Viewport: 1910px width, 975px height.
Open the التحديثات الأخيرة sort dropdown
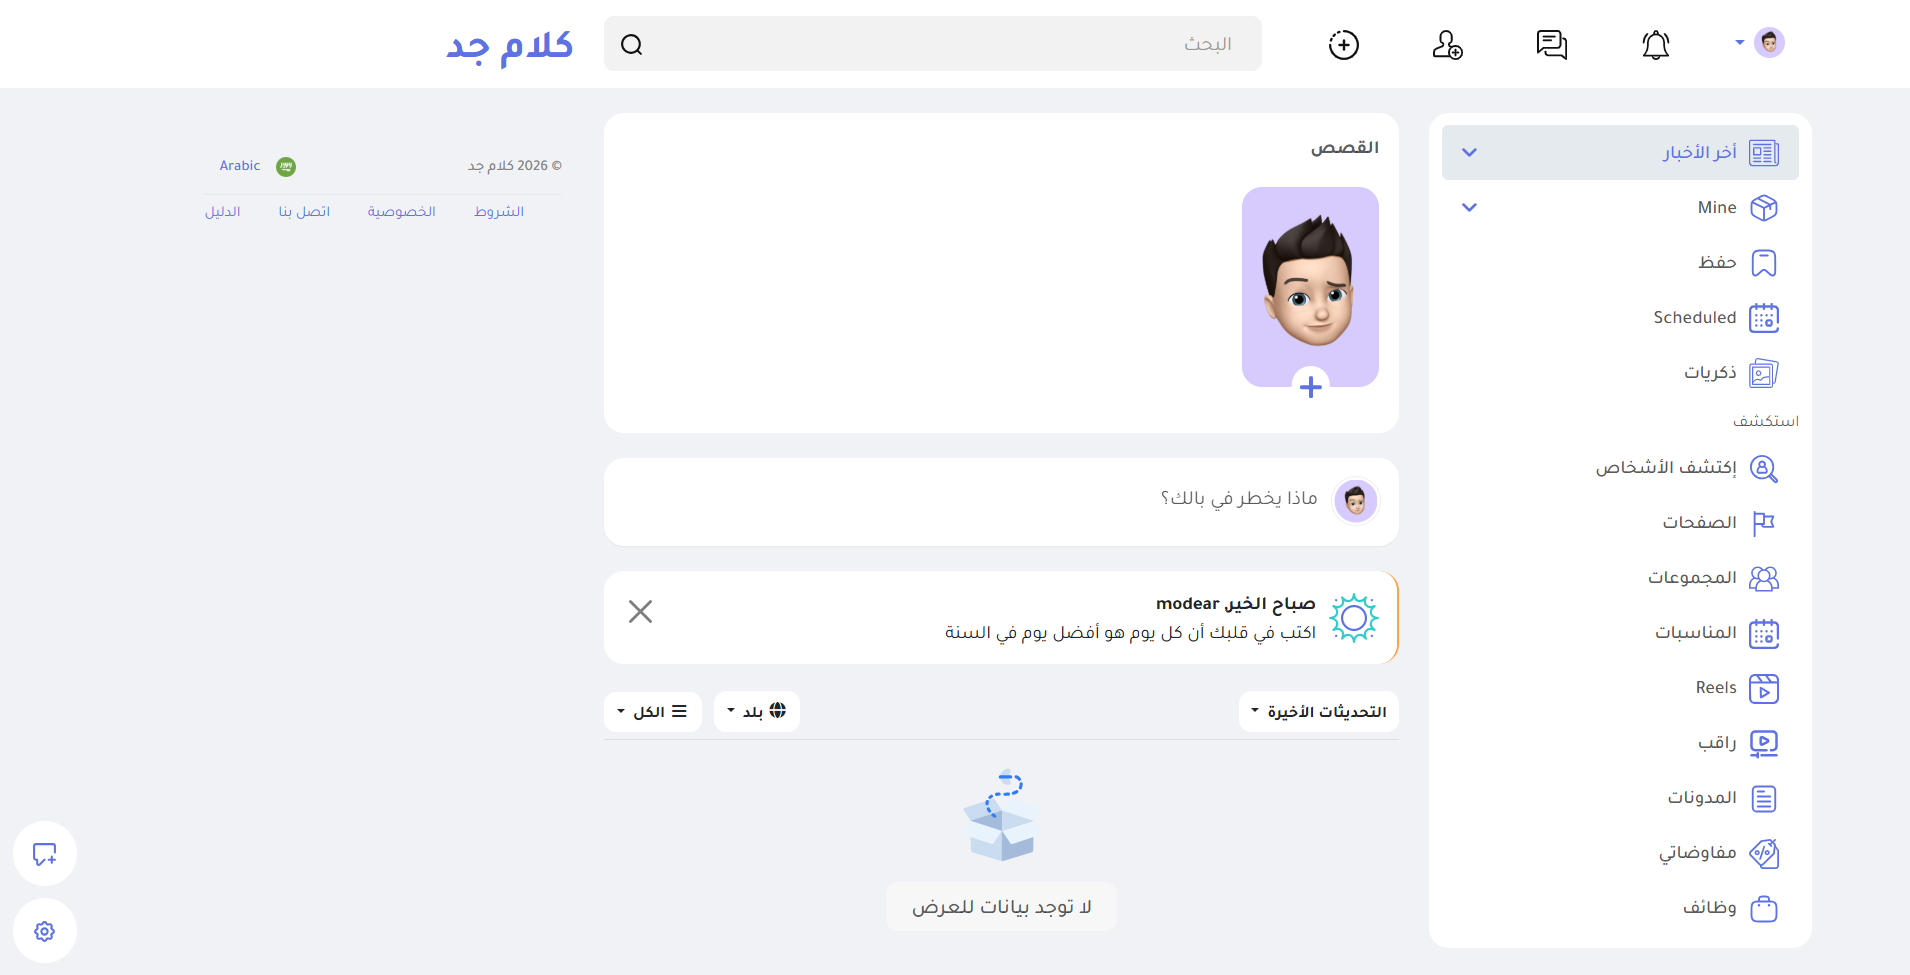(x=1319, y=711)
